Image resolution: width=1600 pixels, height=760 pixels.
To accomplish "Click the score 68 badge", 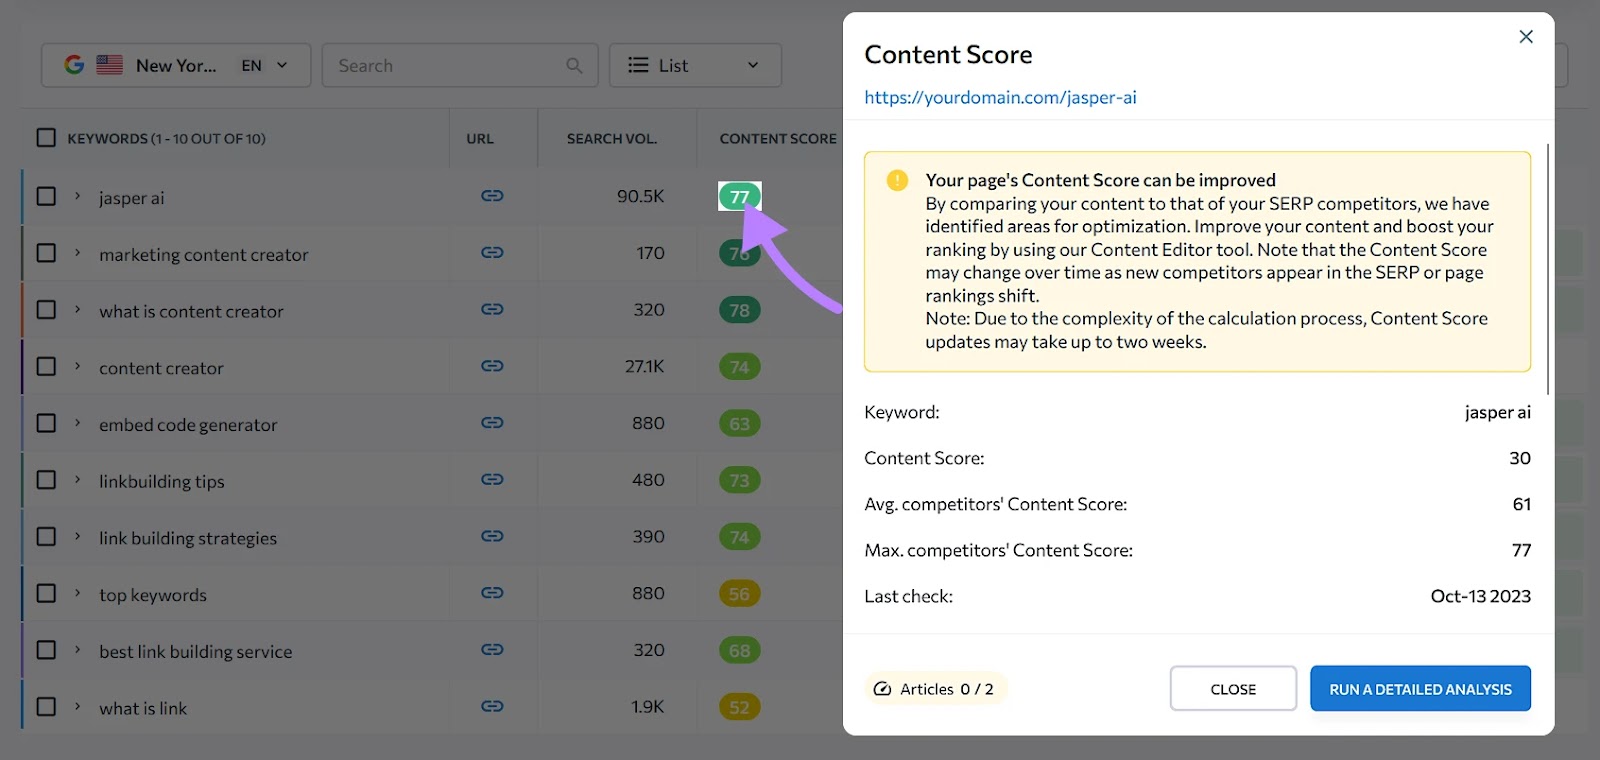I will pyautogui.click(x=740, y=650).
